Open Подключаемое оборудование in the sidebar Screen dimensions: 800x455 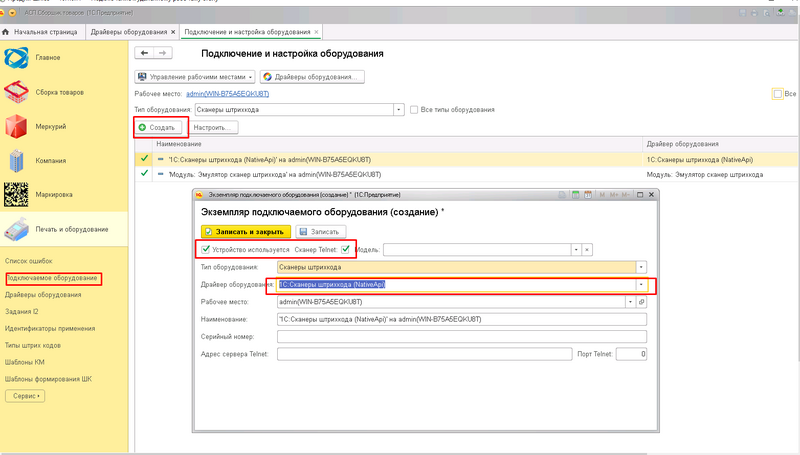52,278
